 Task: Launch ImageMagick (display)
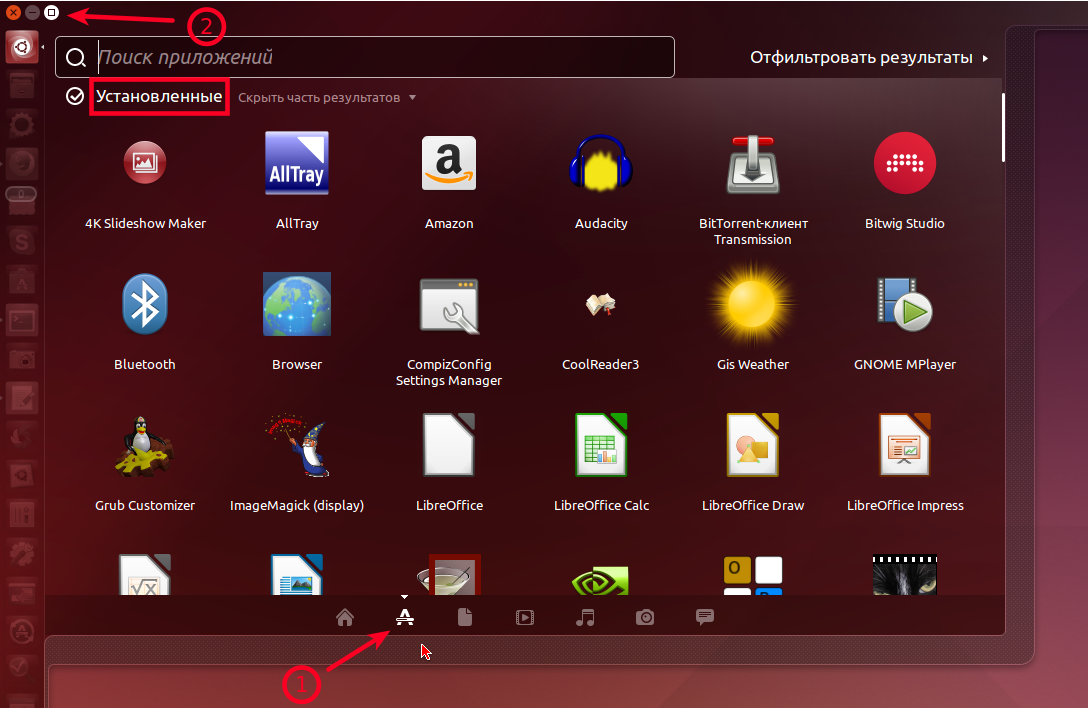[297, 446]
